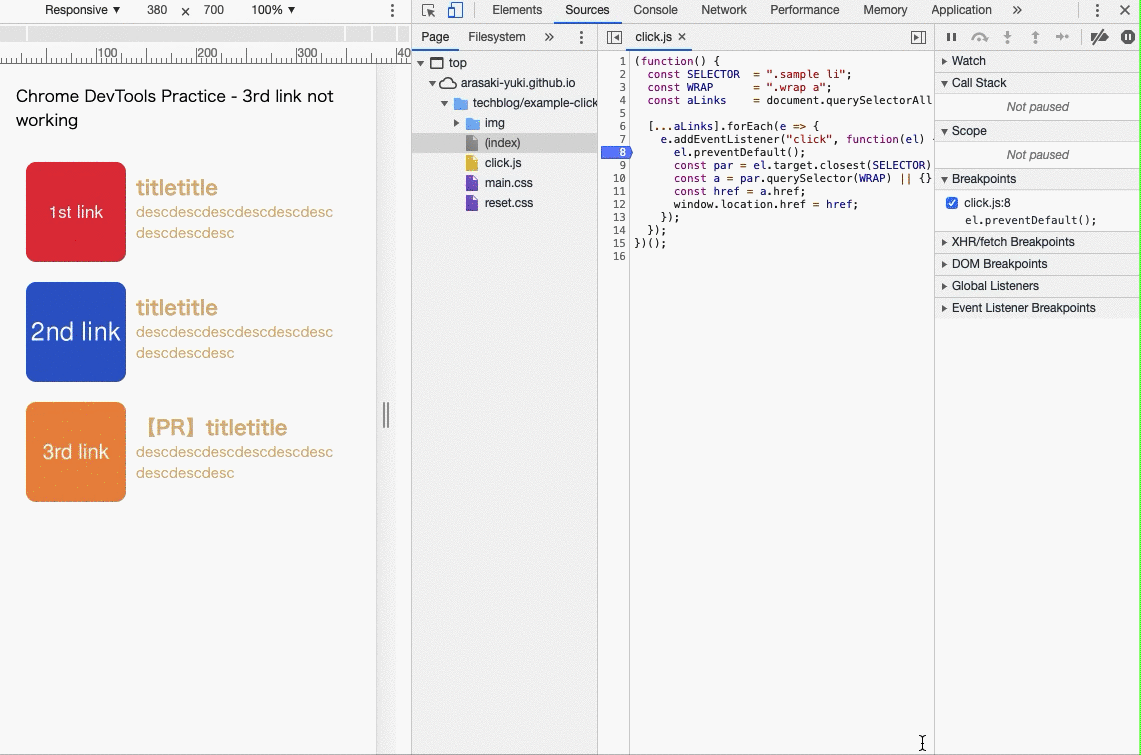Open DevTools customize three-dot menu

tap(1097, 10)
